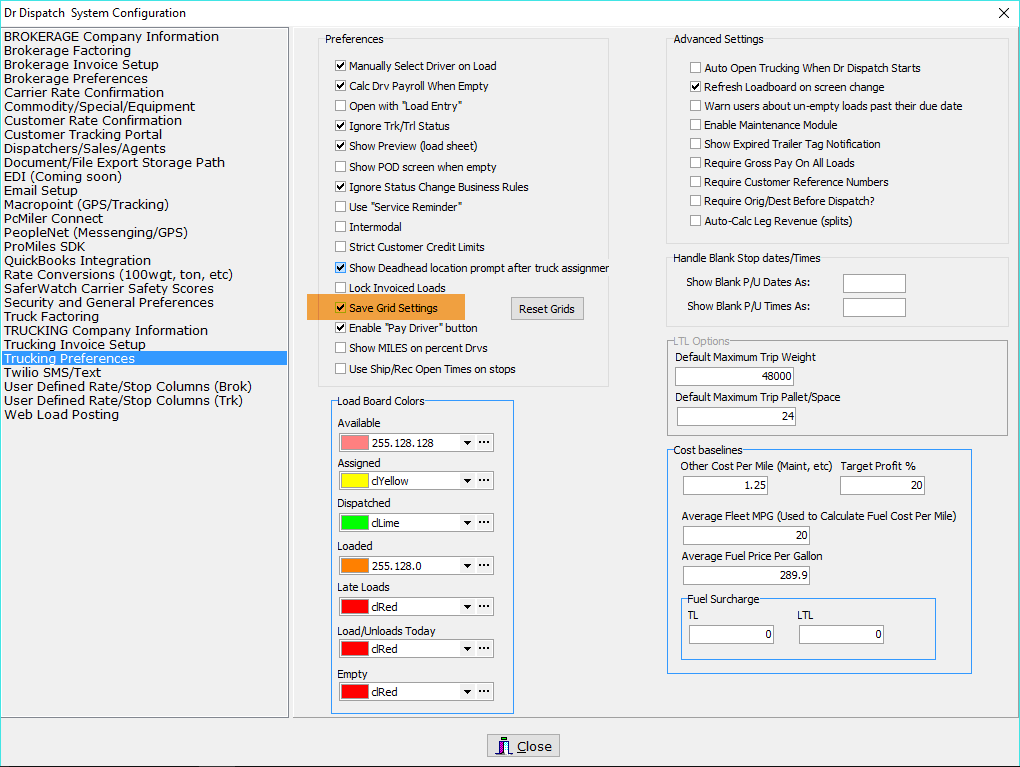Click the Close button at bottom

click(523, 746)
